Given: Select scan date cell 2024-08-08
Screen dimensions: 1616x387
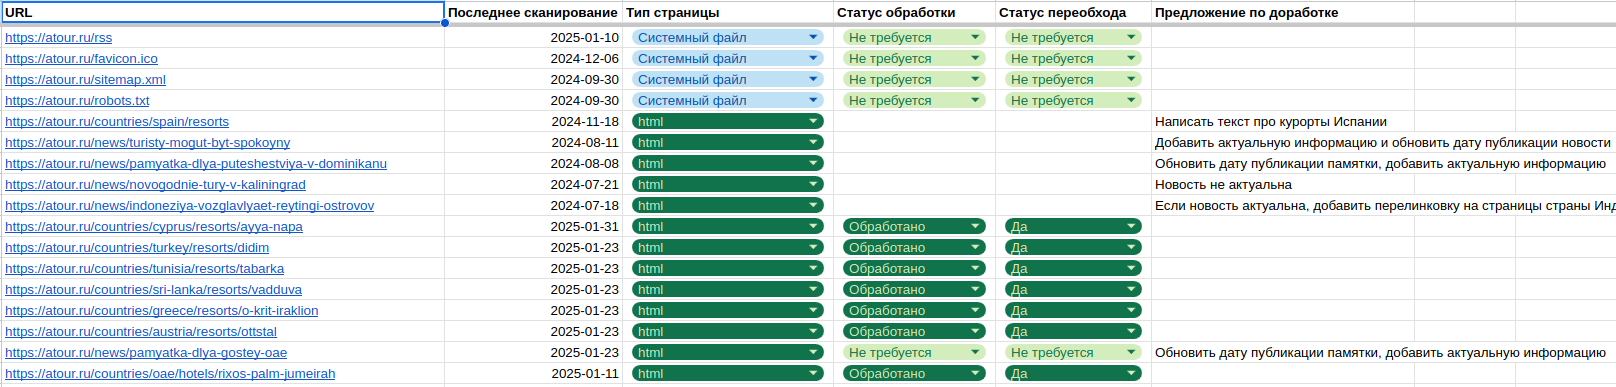Looking at the screenshot, I should pos(533,164).
